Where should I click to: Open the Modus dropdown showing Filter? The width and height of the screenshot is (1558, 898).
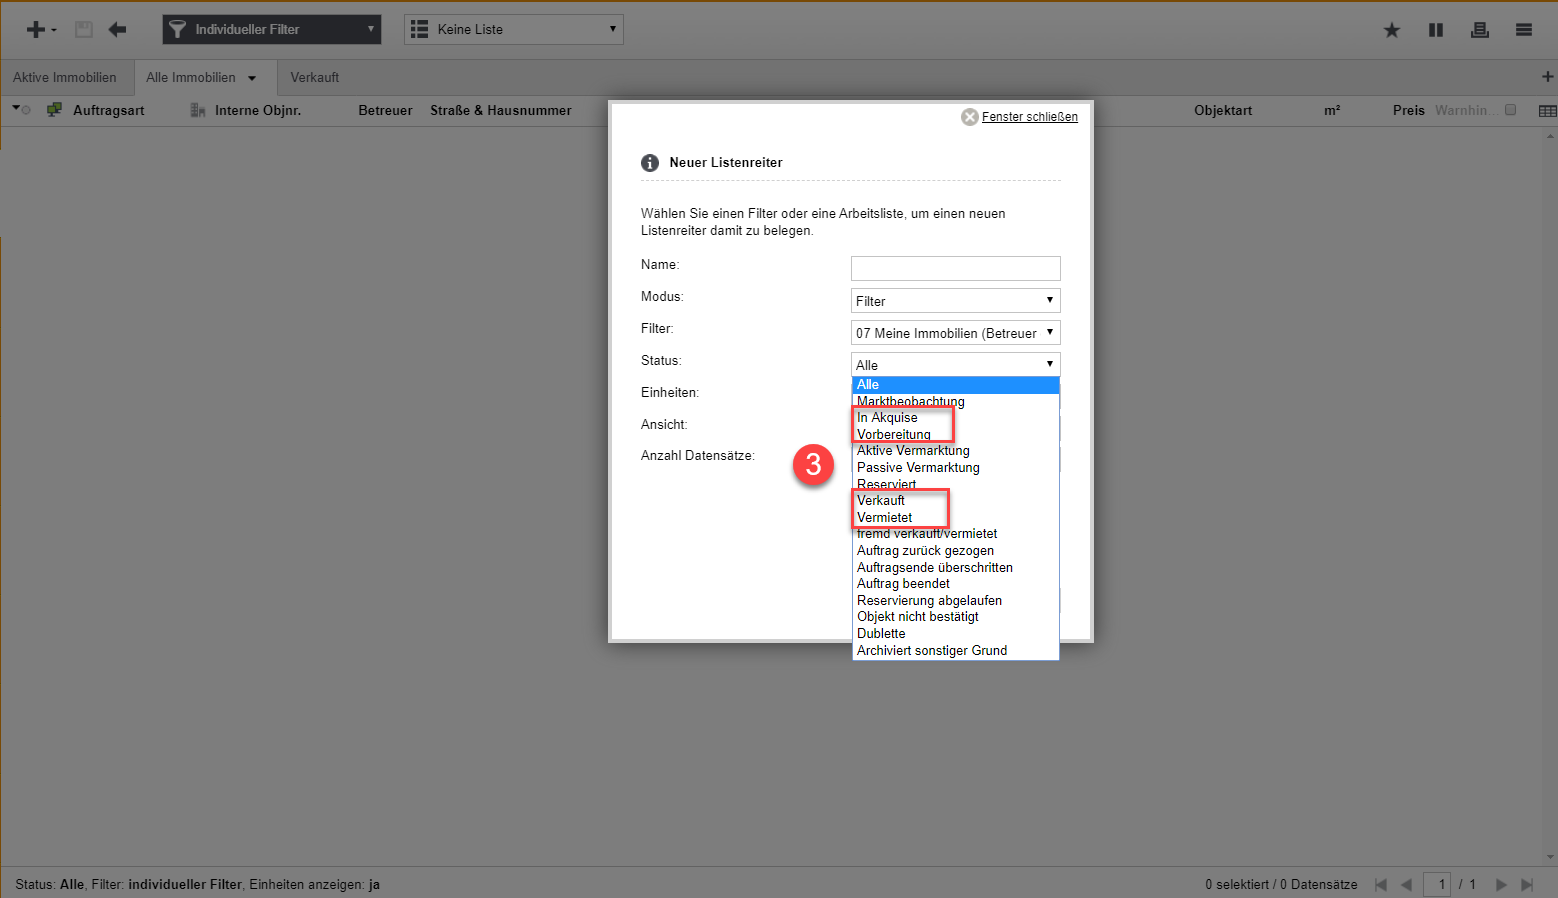click(x=954, y=301)
